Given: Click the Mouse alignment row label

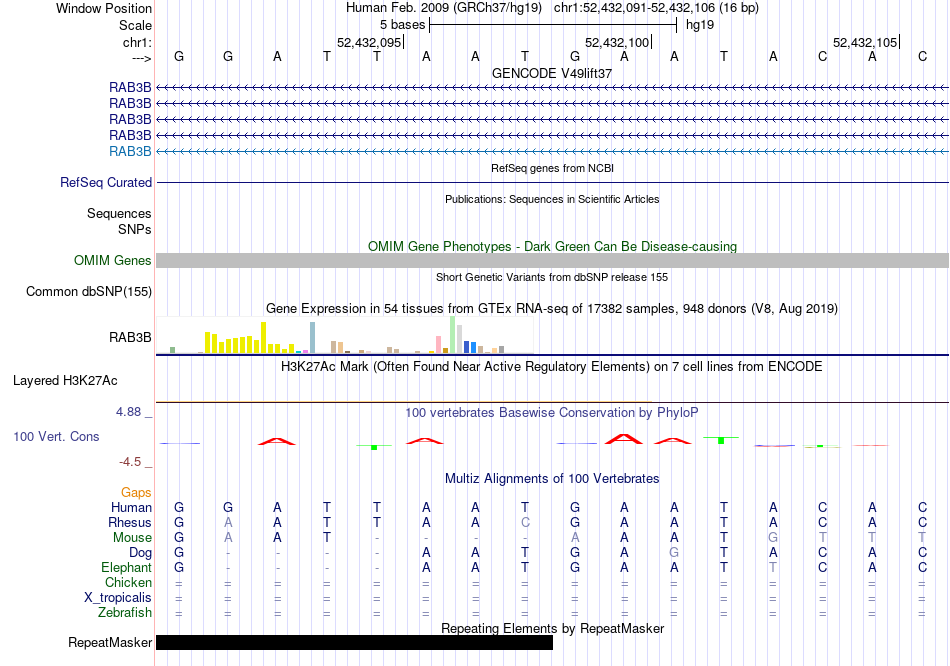Looking at the screenshot, I should (x=133, y=538).
